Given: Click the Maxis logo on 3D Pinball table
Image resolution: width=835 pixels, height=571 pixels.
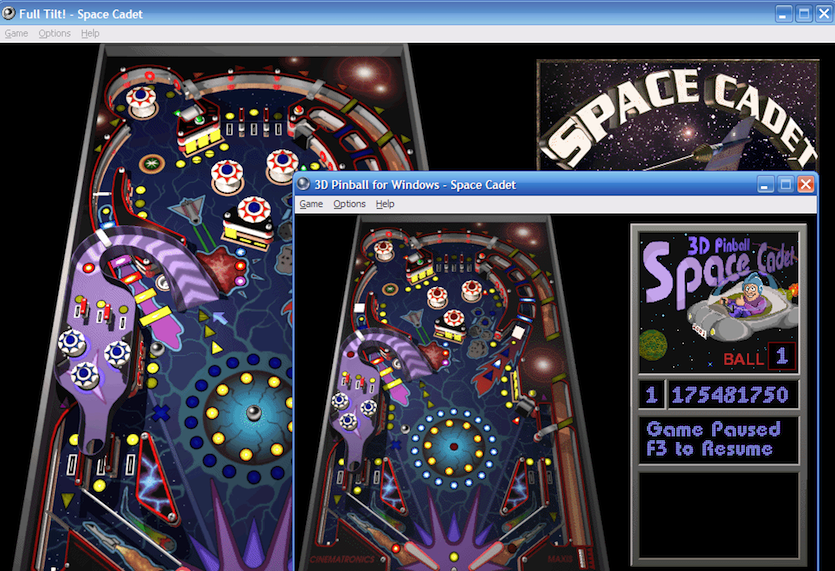Looking at the screenshot, I should click(x=560, y=559).
